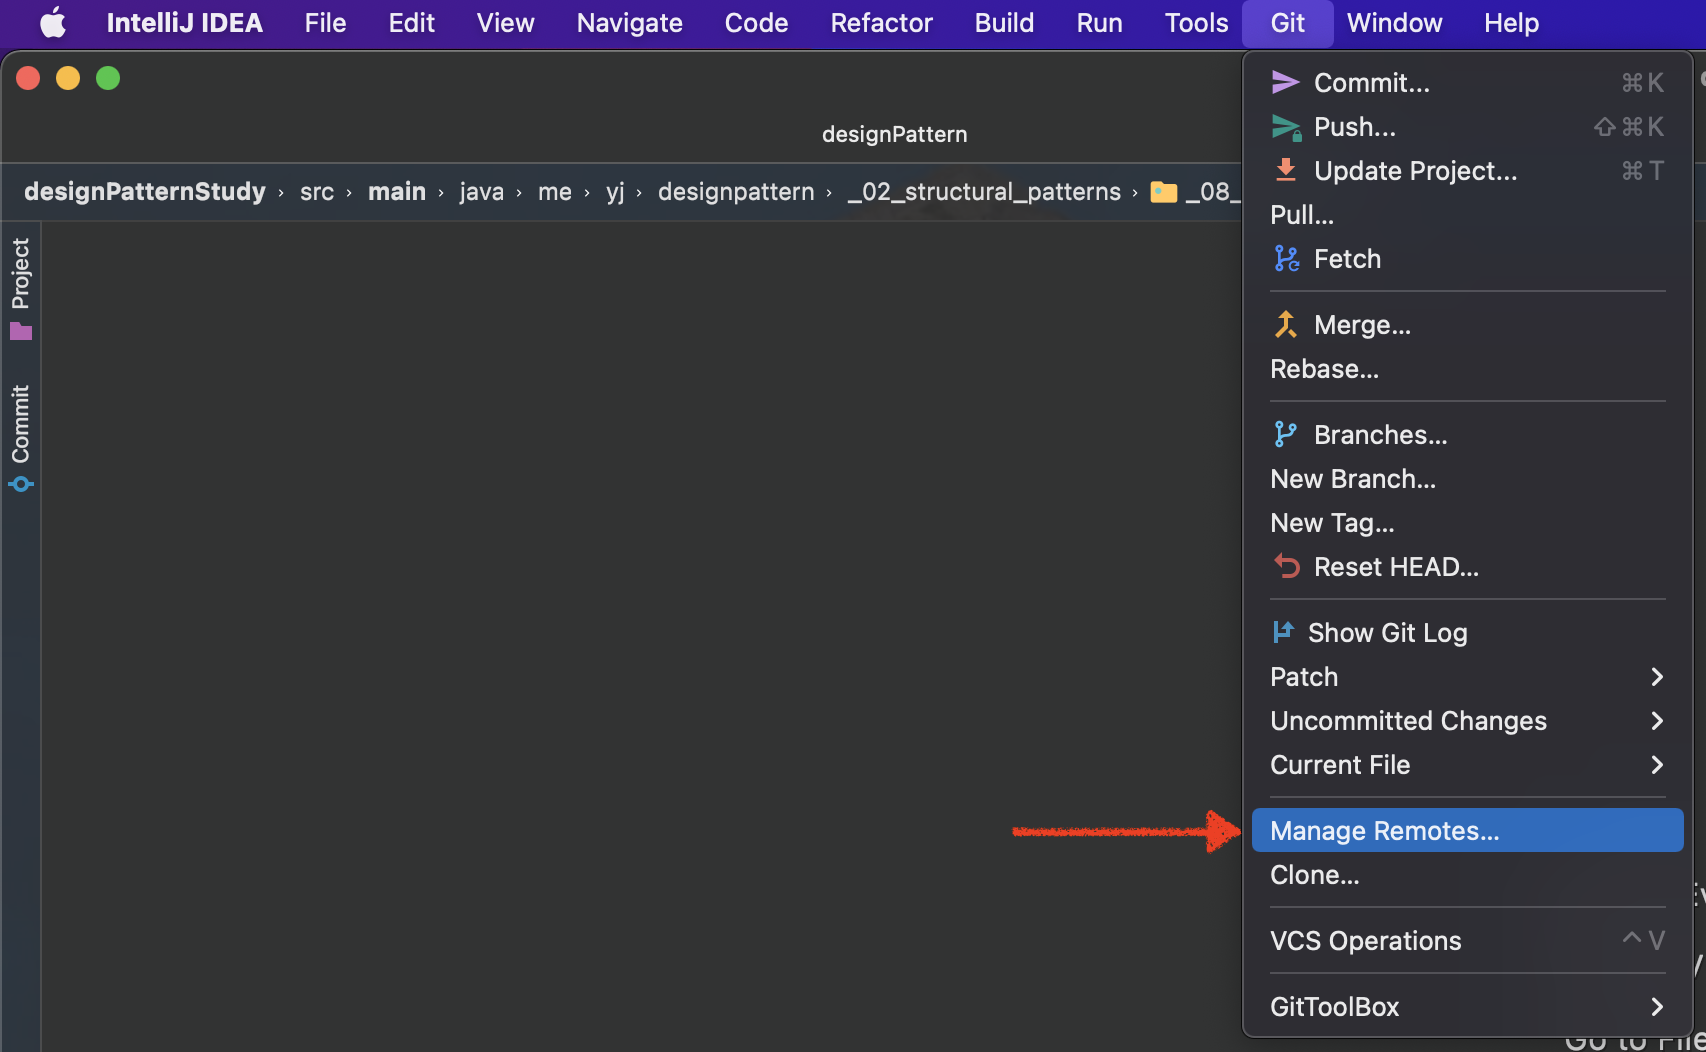The image size is (1706, 1052).
Task: Click me breadcrumb segment
Action: click(x=555, y=191)
